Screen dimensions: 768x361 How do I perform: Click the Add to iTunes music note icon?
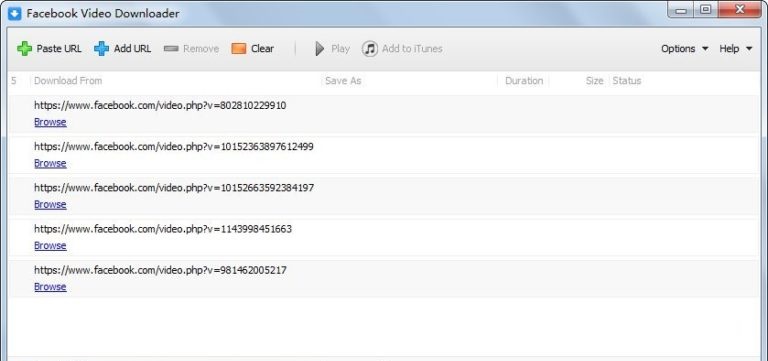[x=370, y=48]
